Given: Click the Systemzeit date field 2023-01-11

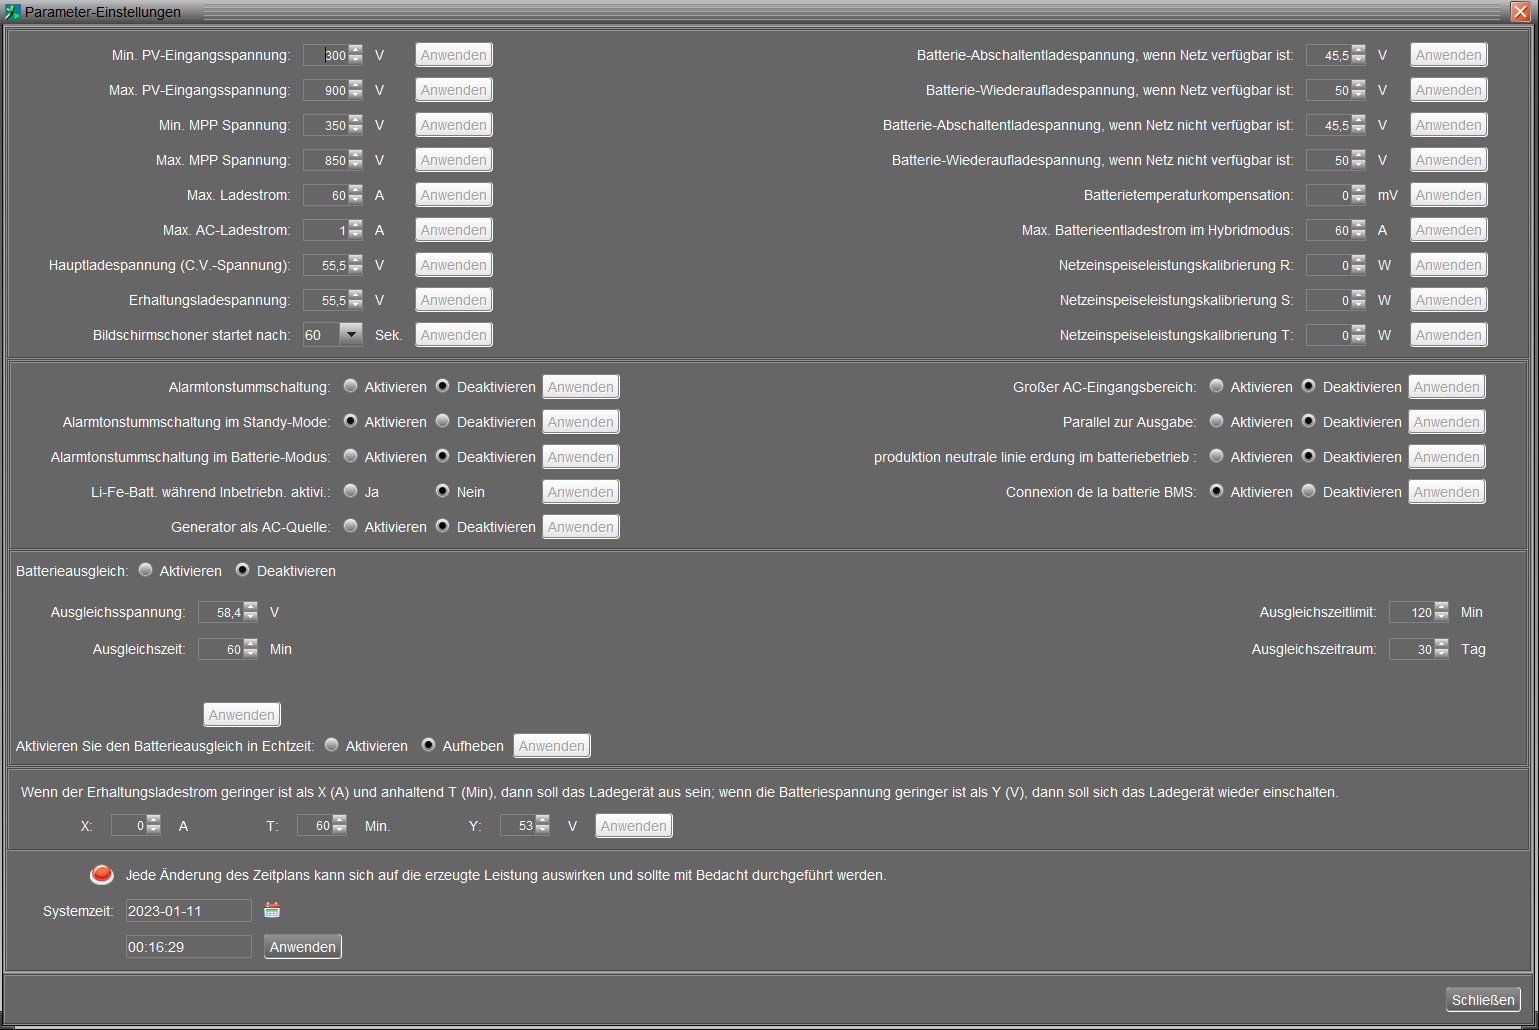Looking at the screenshot, I should 189,910.
